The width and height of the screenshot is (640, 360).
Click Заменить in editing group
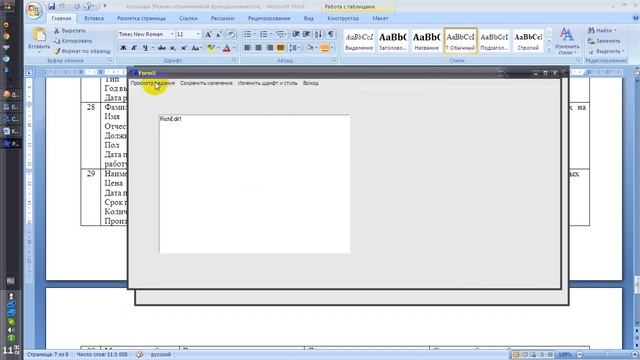604,41
